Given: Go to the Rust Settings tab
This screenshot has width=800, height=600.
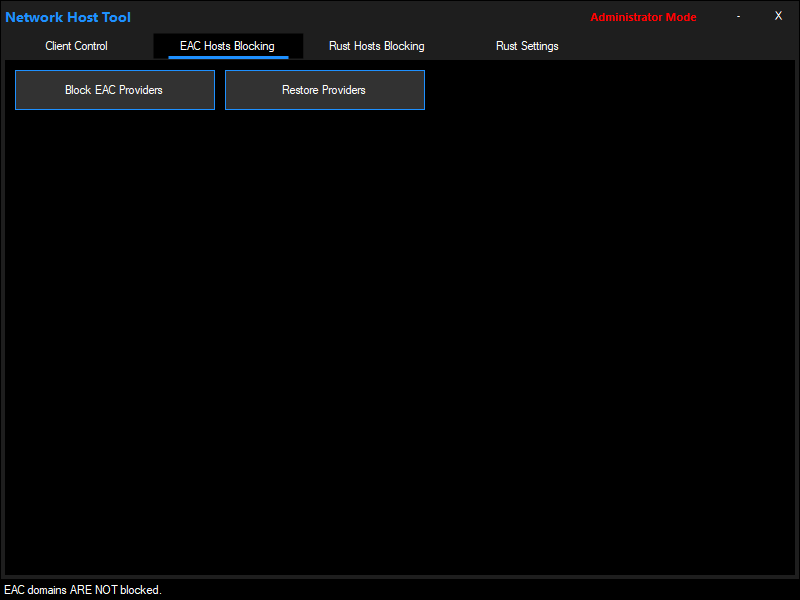Looking at the screenshot, I should coord(527,46).
